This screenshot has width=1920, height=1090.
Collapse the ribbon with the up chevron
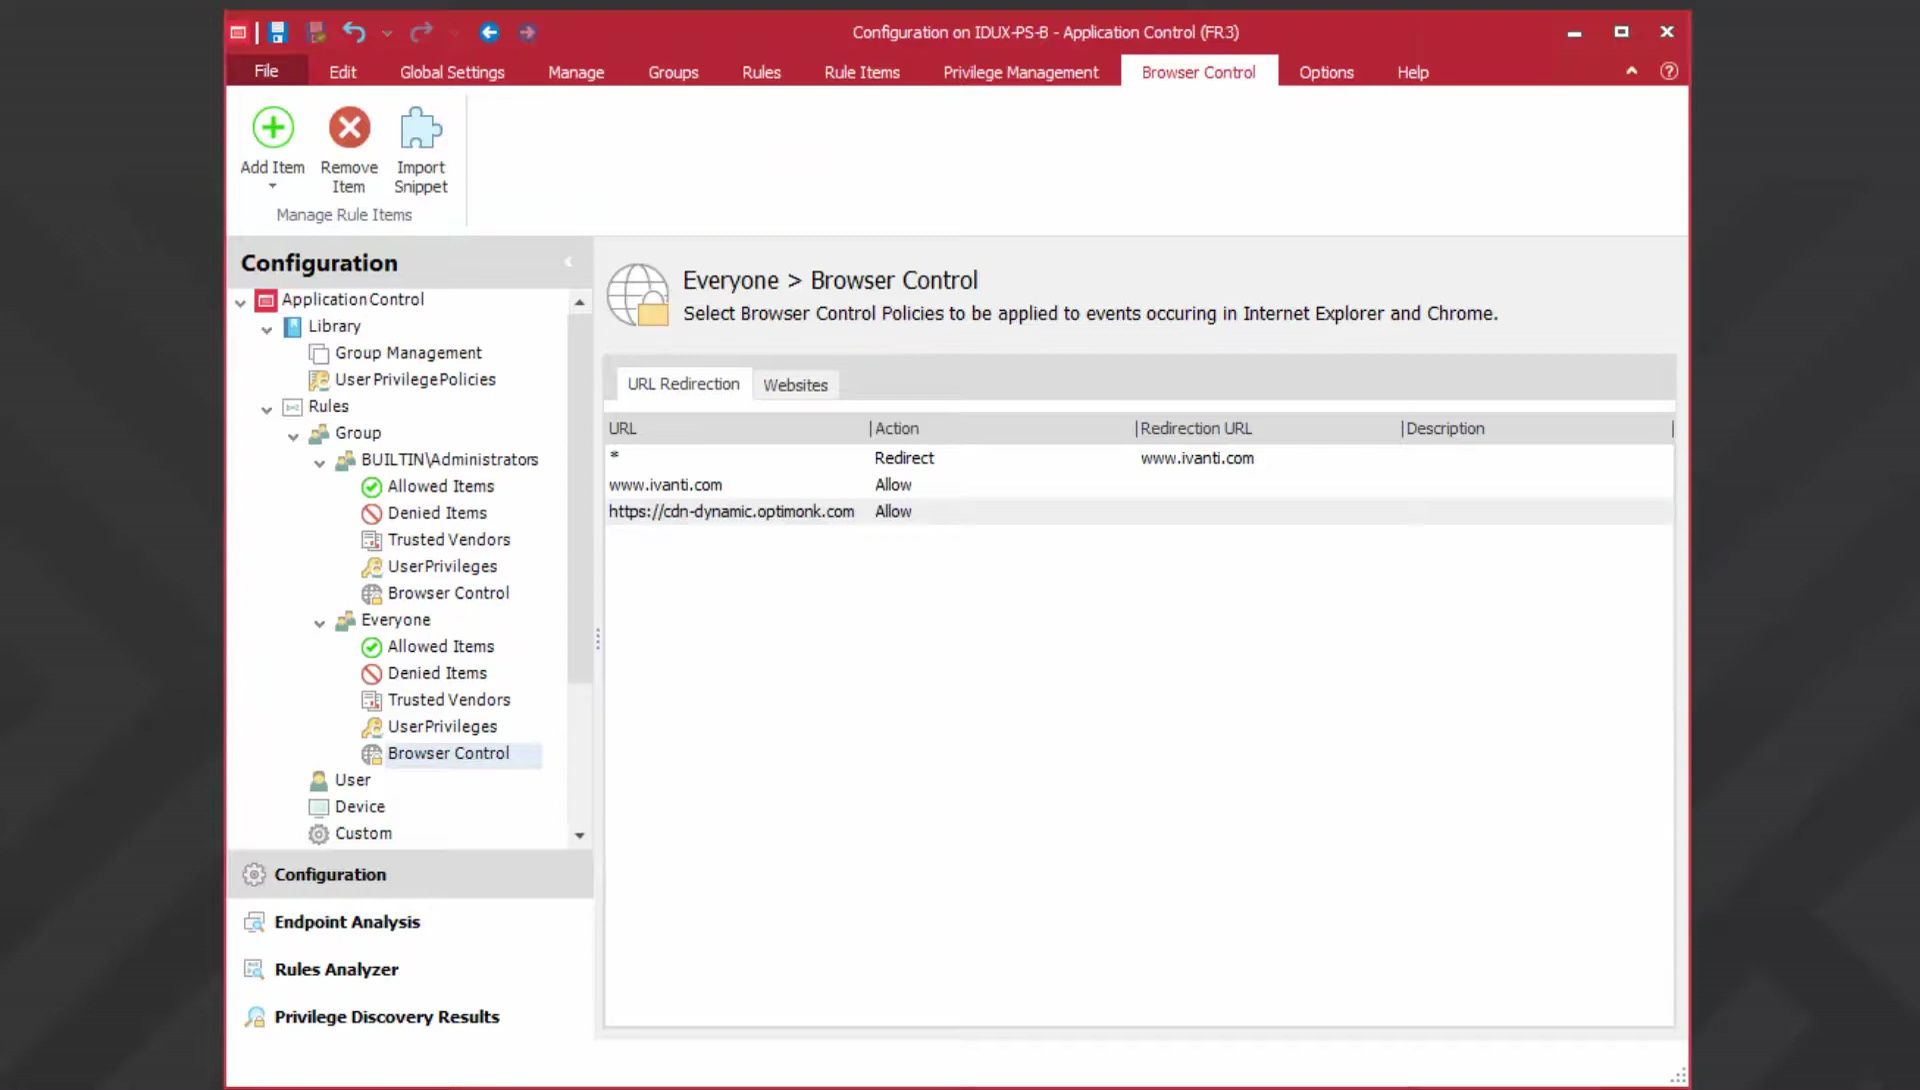[1632, 71]
